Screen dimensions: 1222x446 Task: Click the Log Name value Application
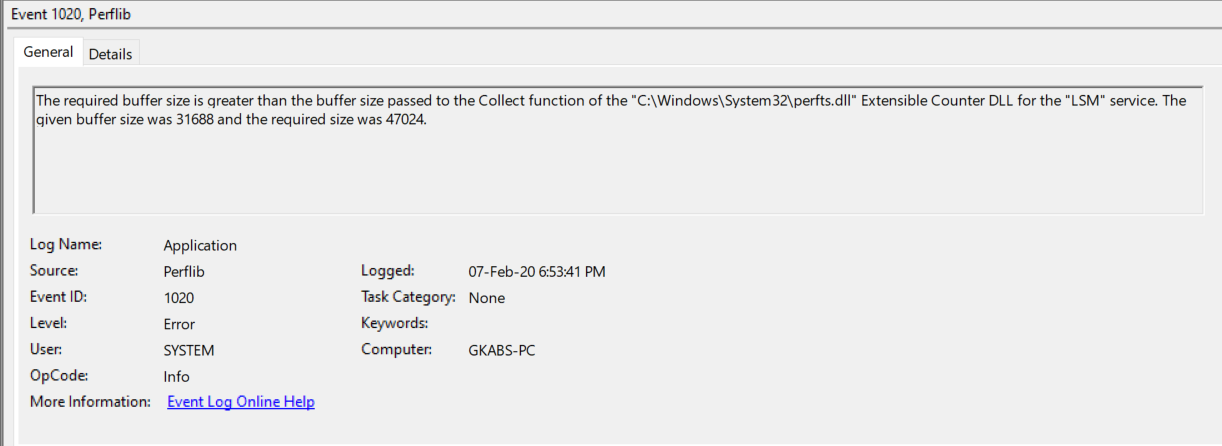200,245
